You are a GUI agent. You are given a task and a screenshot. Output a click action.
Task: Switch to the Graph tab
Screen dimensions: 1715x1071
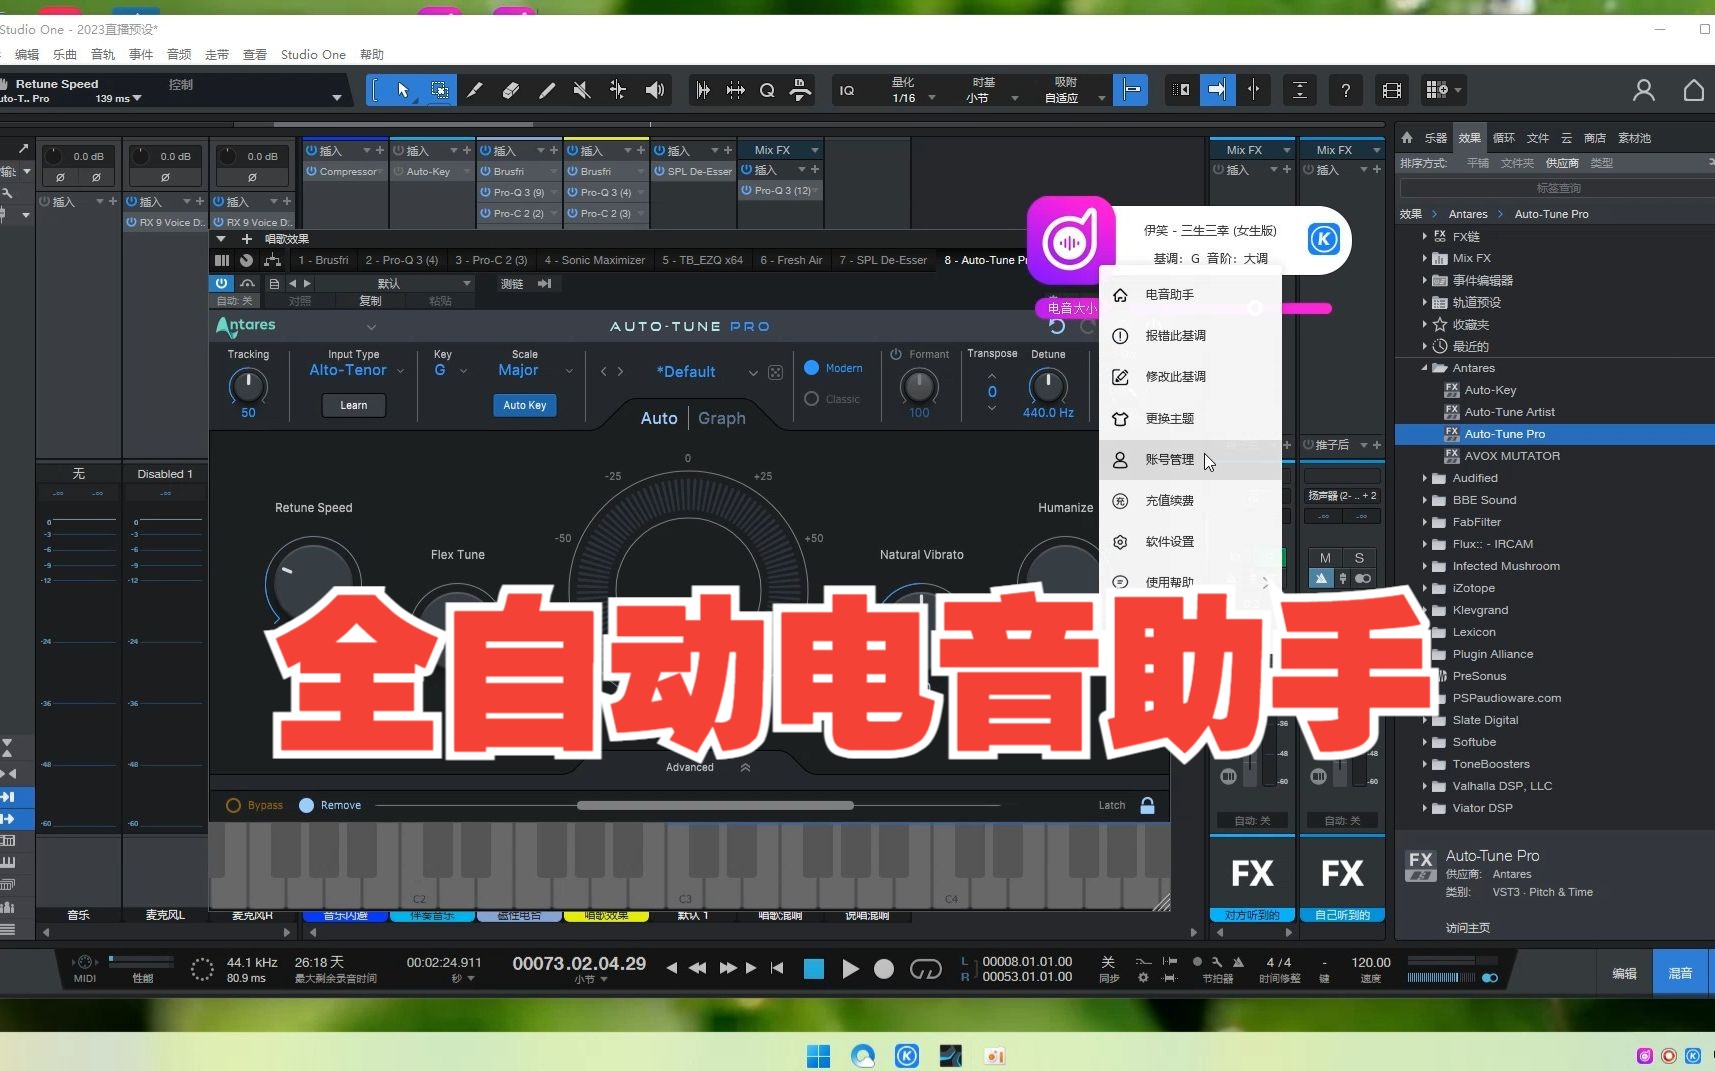pyautogui.click(x=722, y=418)
